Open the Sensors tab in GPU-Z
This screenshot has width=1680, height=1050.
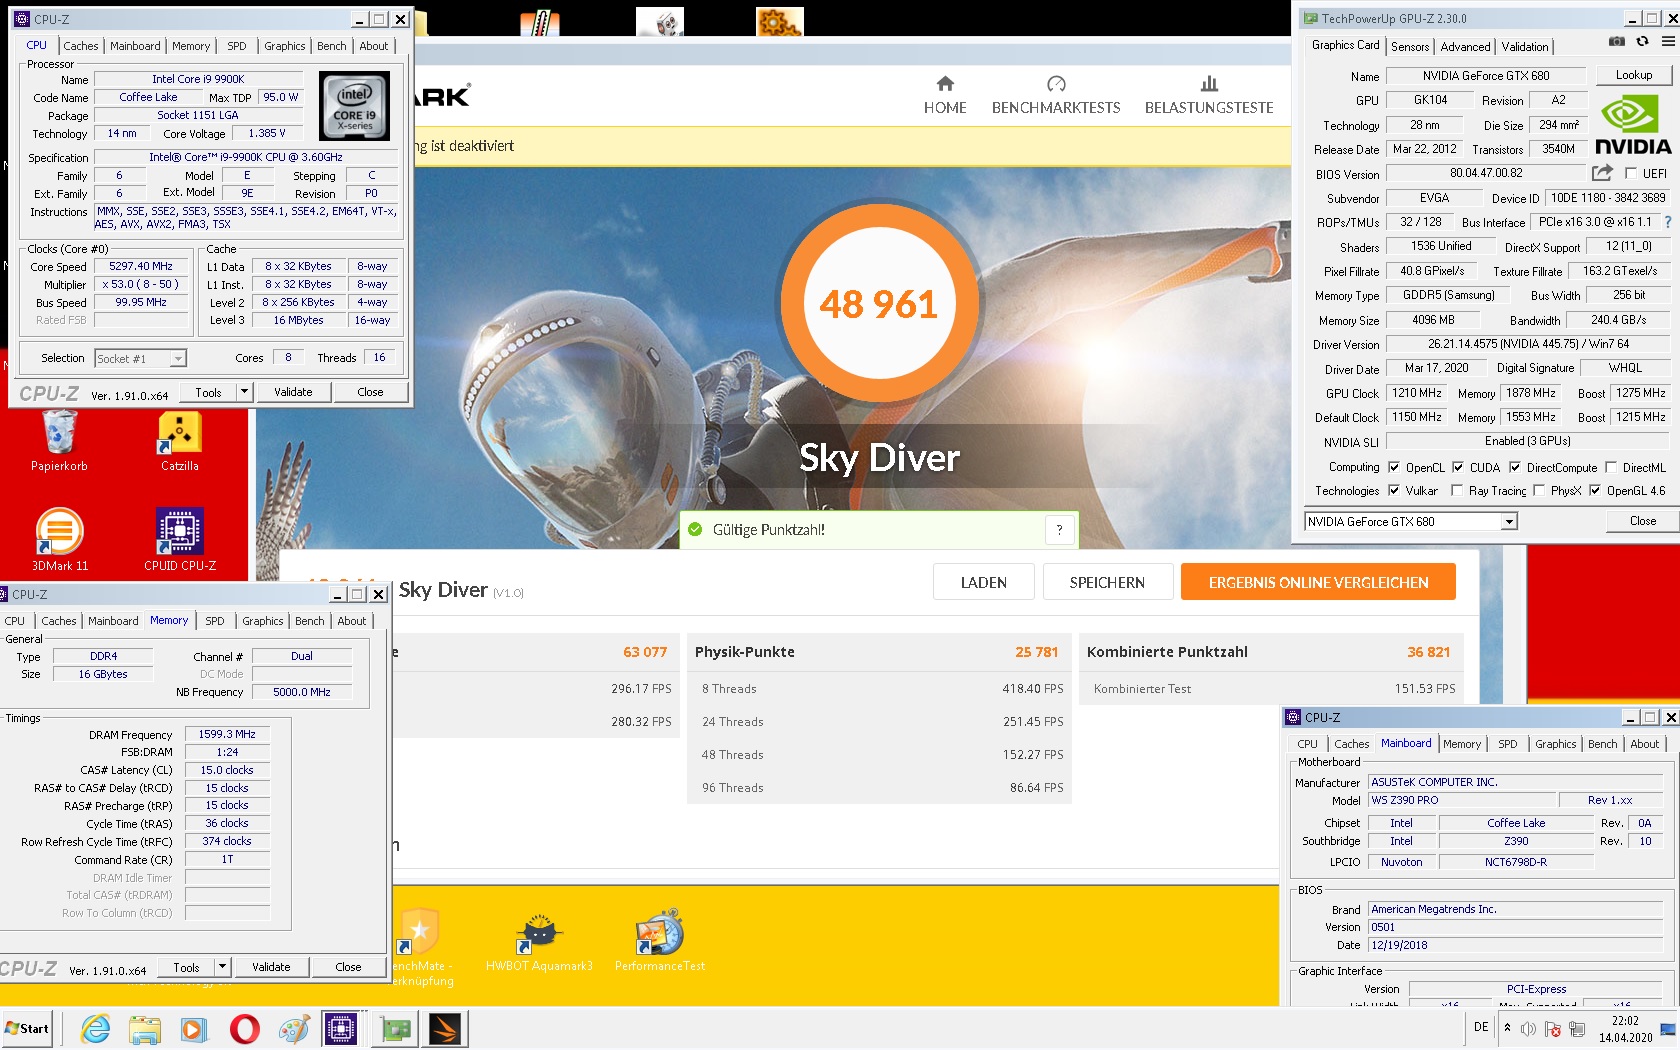click(1410, 47)
